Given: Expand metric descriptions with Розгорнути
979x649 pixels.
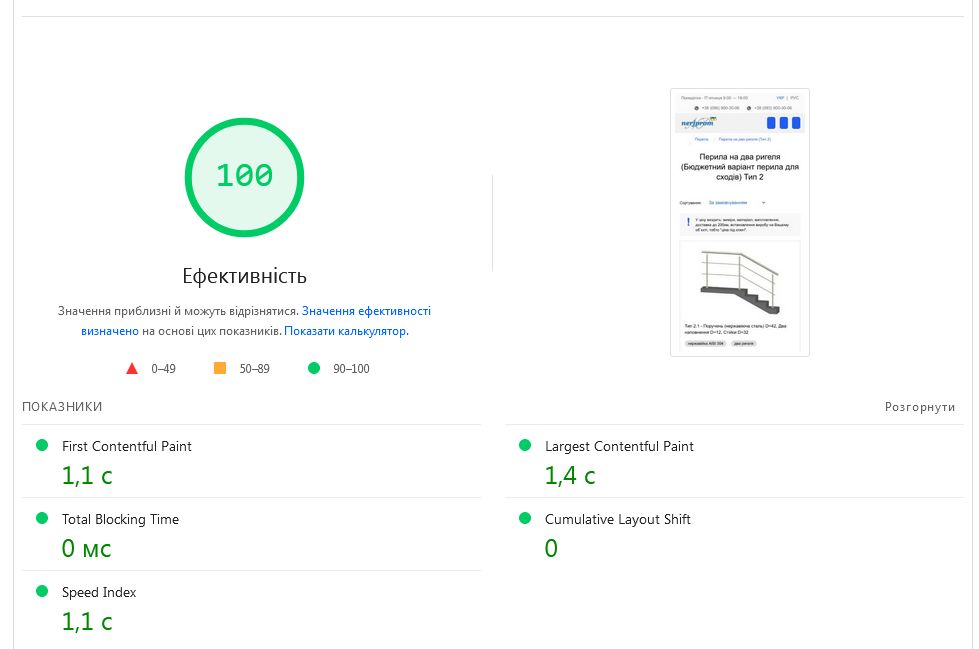Looking at the screenshot, I should (x=919, y=407).
